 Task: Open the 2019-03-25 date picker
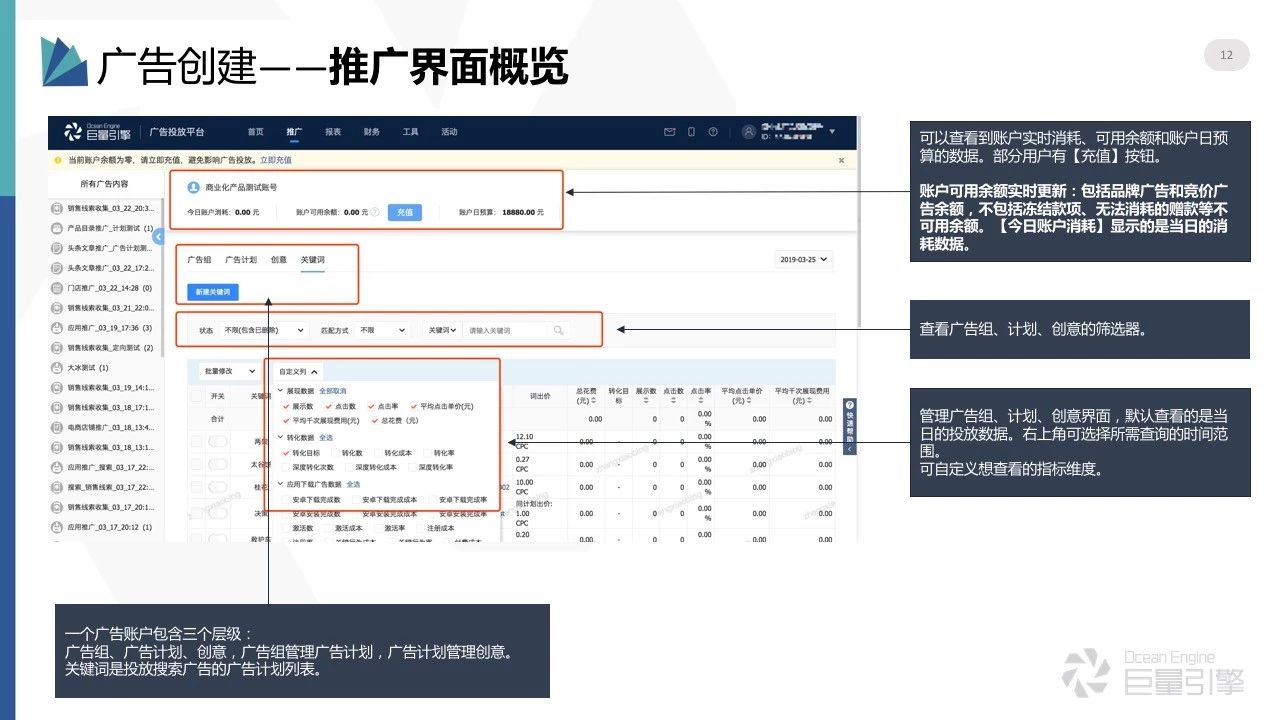tap(803, 259)
